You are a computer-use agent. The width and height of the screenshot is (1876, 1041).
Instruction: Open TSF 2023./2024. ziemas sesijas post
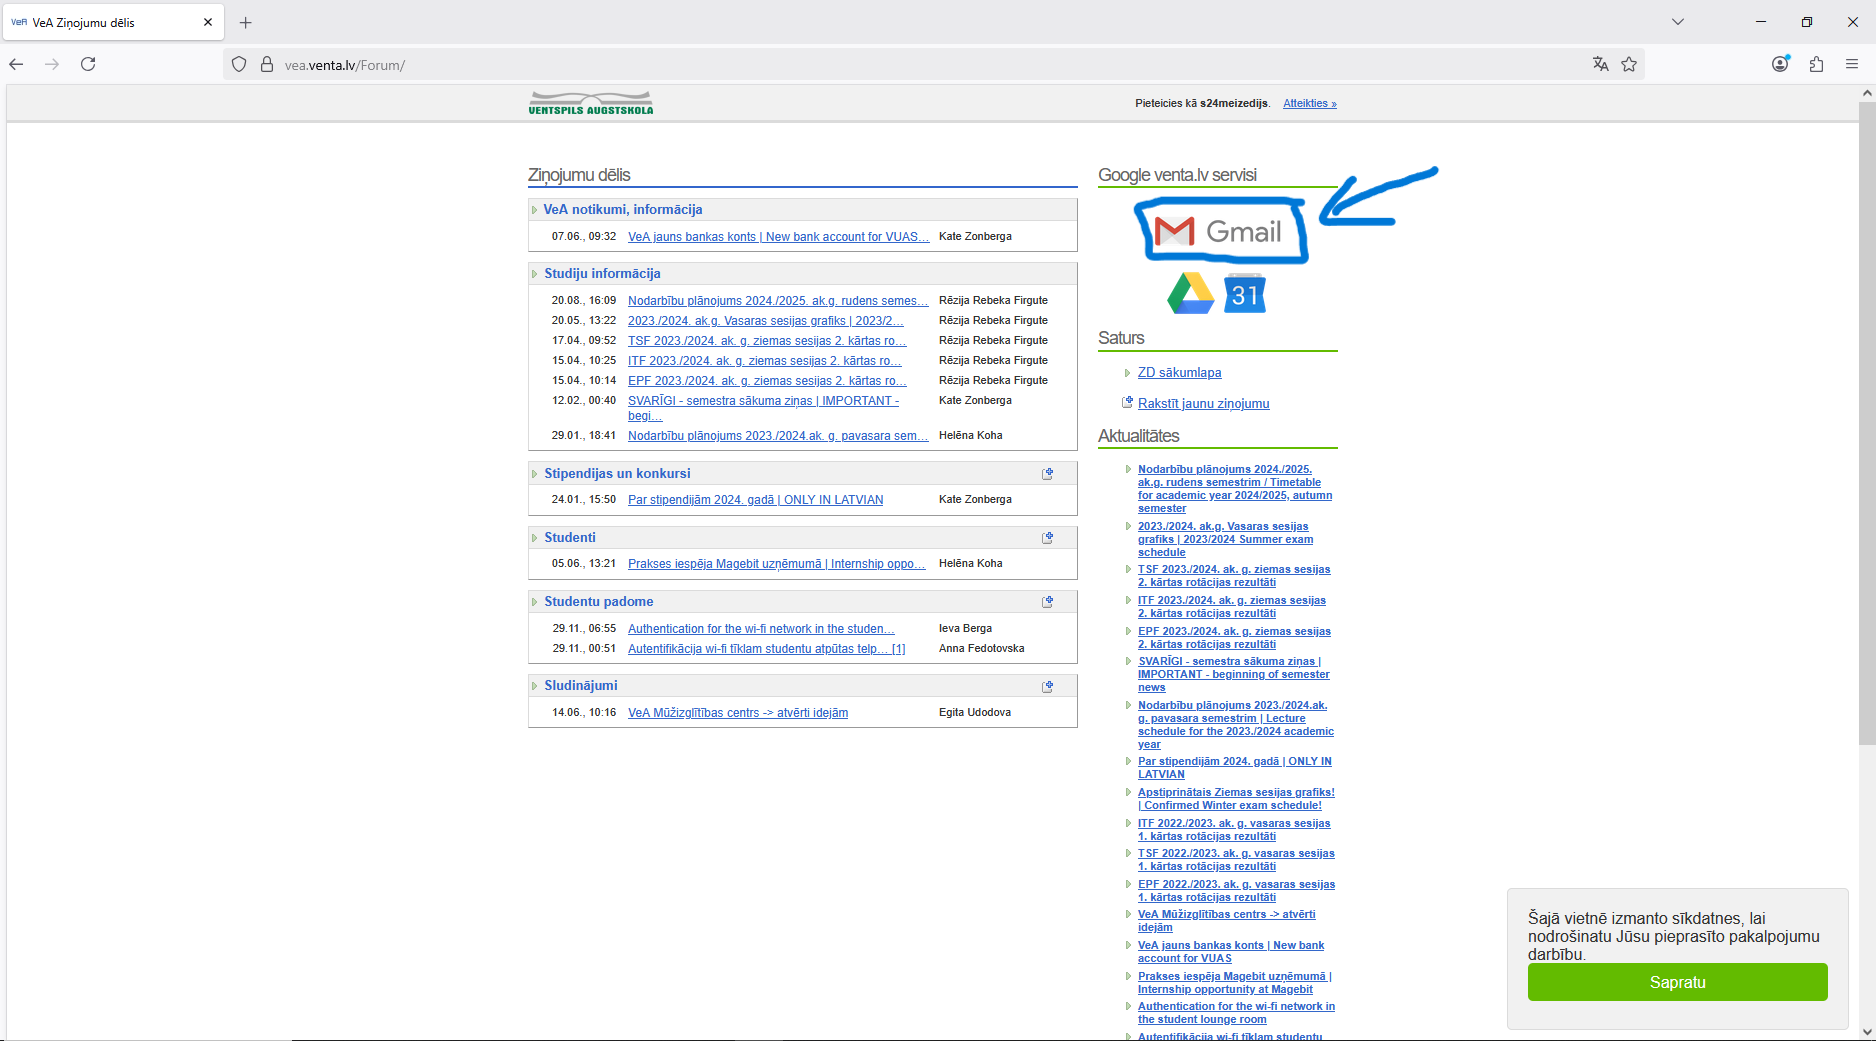point(767,341)
